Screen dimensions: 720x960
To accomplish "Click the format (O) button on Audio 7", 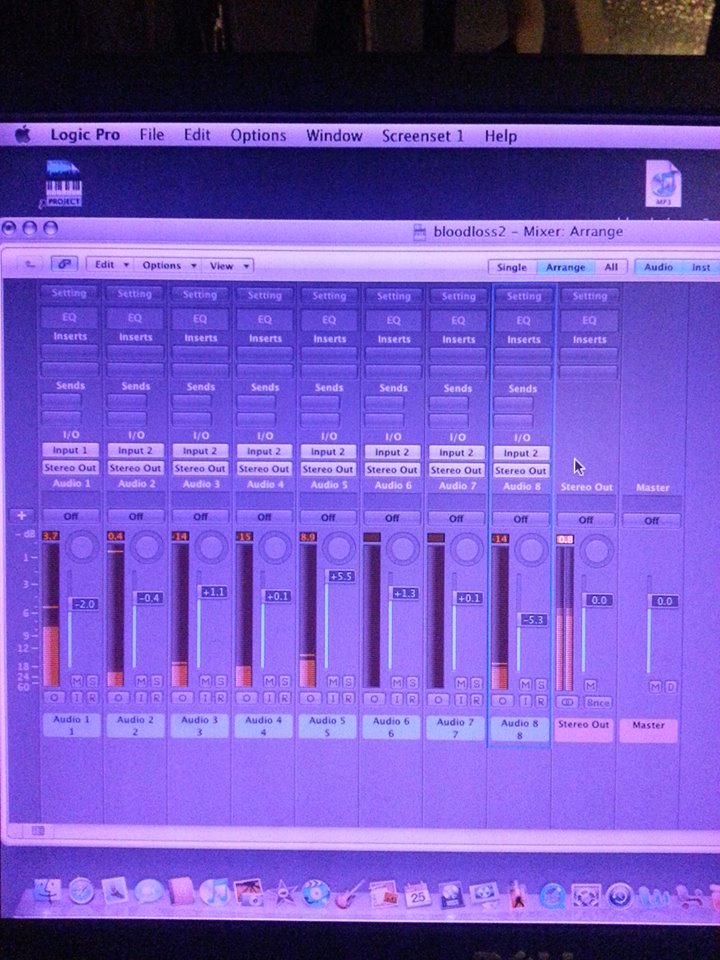I will 437,699.
